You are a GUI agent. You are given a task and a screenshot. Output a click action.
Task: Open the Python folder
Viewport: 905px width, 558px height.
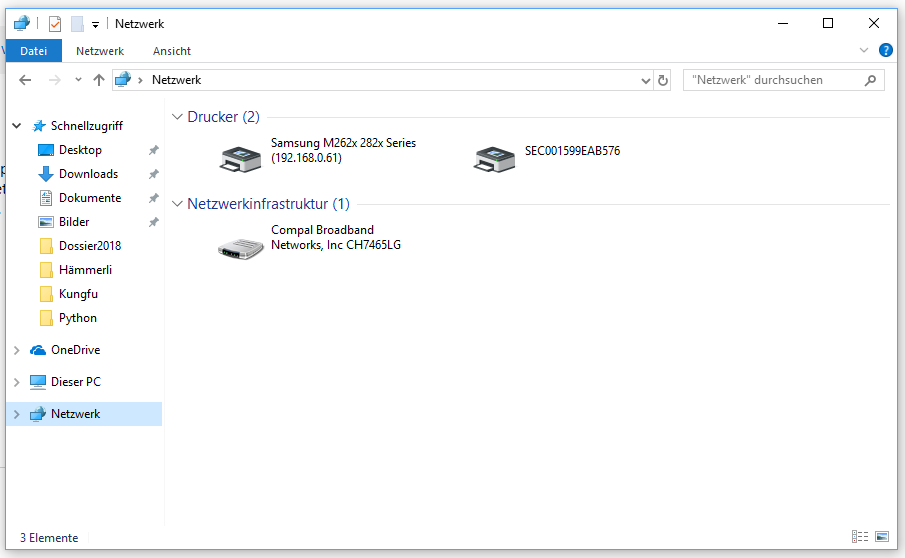click(77, 318)
